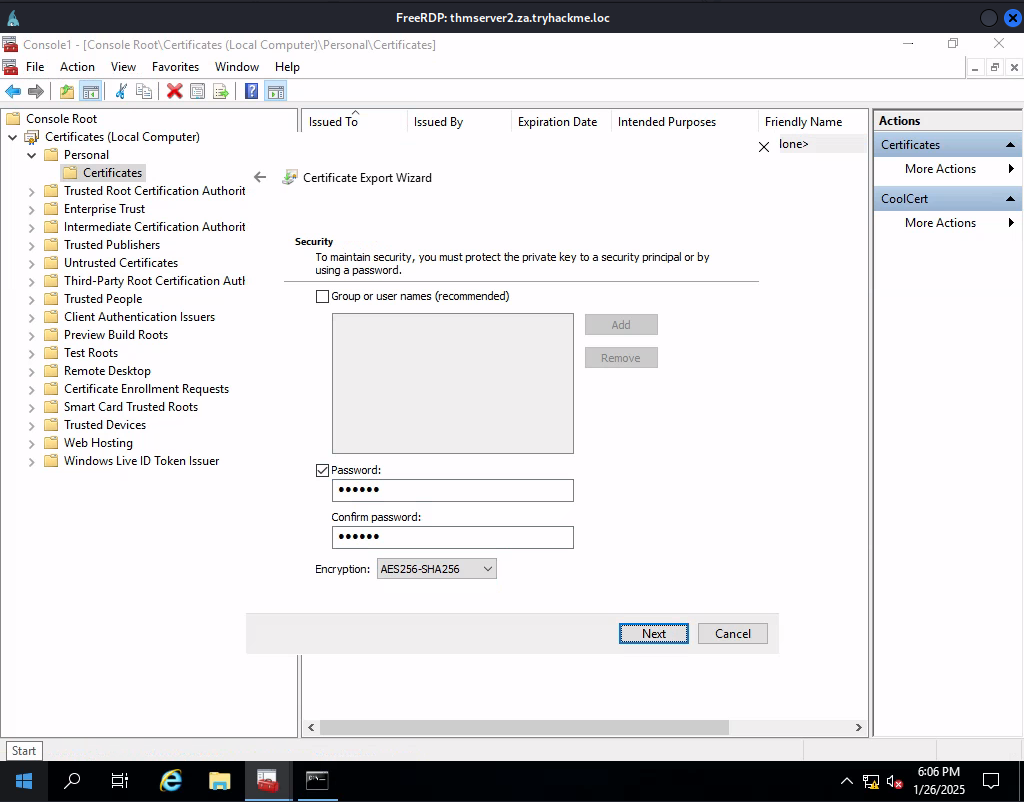Screen dimensions: 1024x802
Task: Open the Command Prompt taskbar icon
Action: click(317, 780)
